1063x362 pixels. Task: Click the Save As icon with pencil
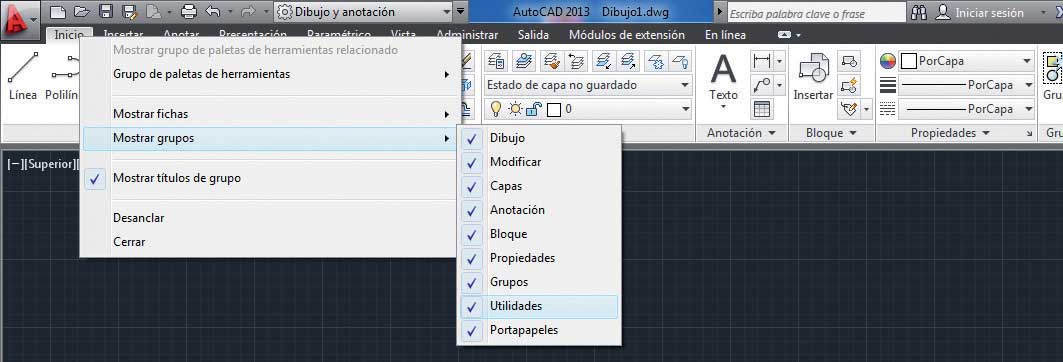coord(129,12)
